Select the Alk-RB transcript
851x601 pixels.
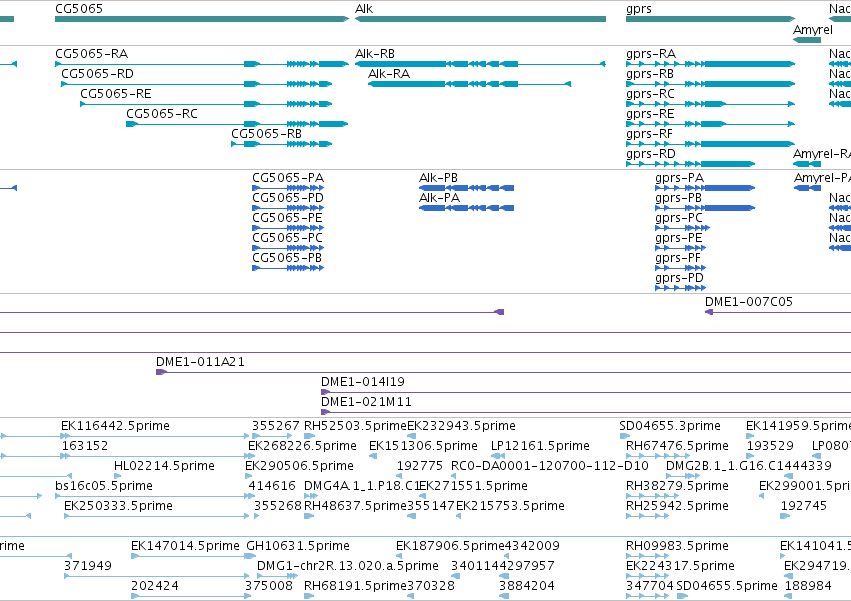tap(480, 64)
